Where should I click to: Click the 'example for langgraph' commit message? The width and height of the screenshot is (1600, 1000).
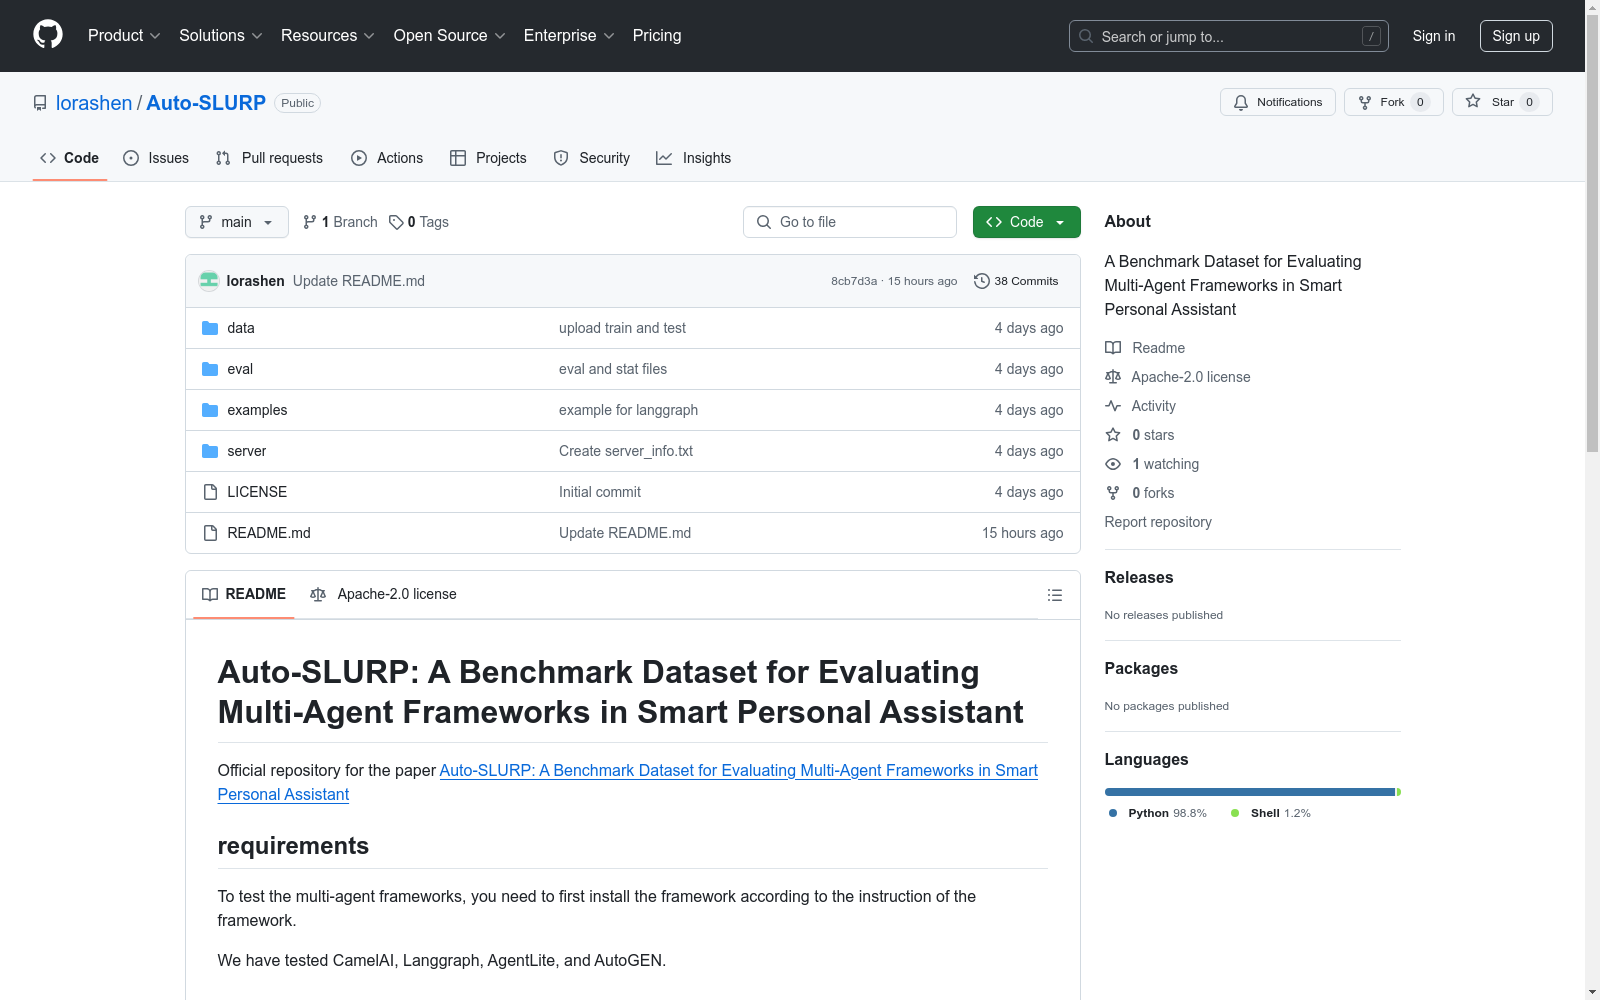[x=628, y=410]
